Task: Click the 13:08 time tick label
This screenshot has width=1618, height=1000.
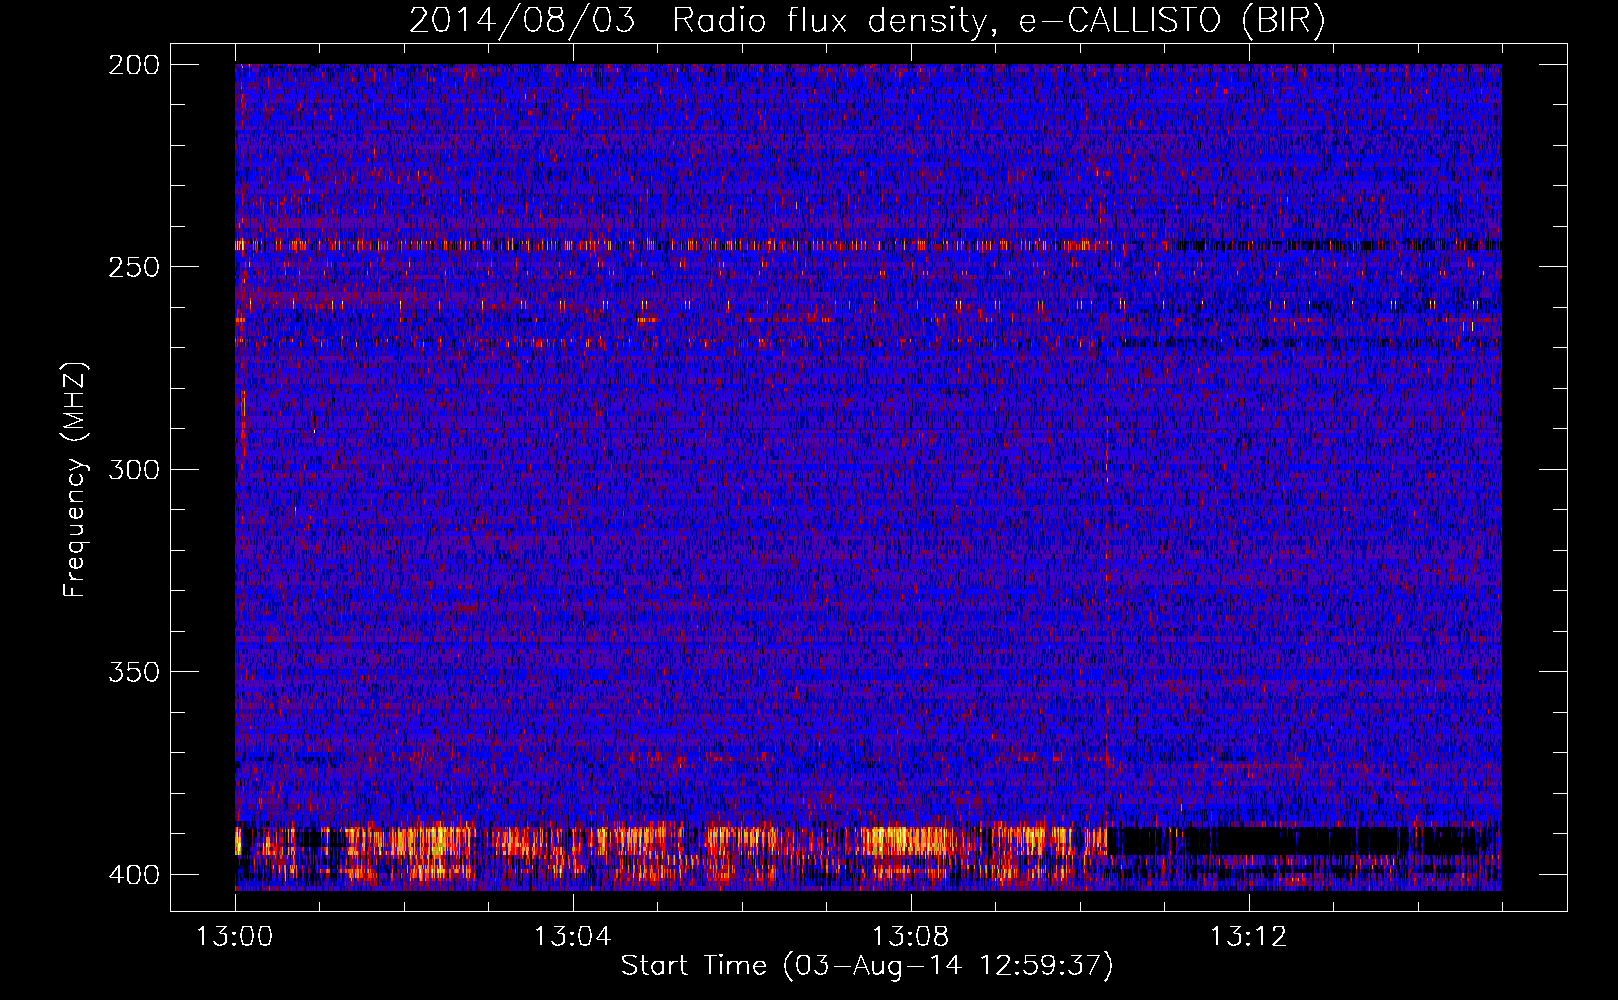Action: pyautogui.click(x=910, y=937)
